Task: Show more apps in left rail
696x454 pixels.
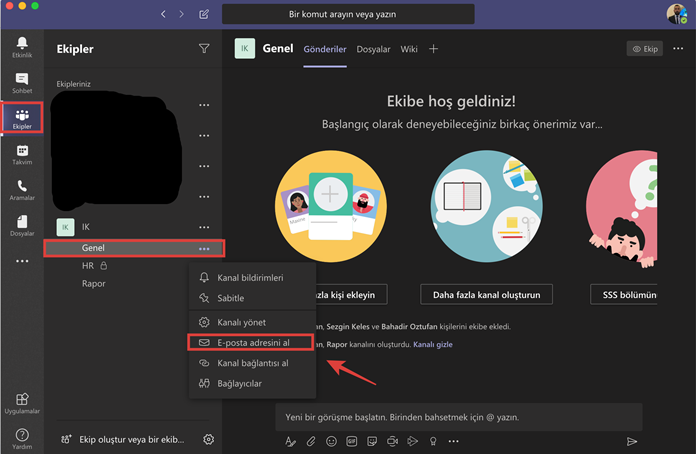Action: [x=22, y=261]
